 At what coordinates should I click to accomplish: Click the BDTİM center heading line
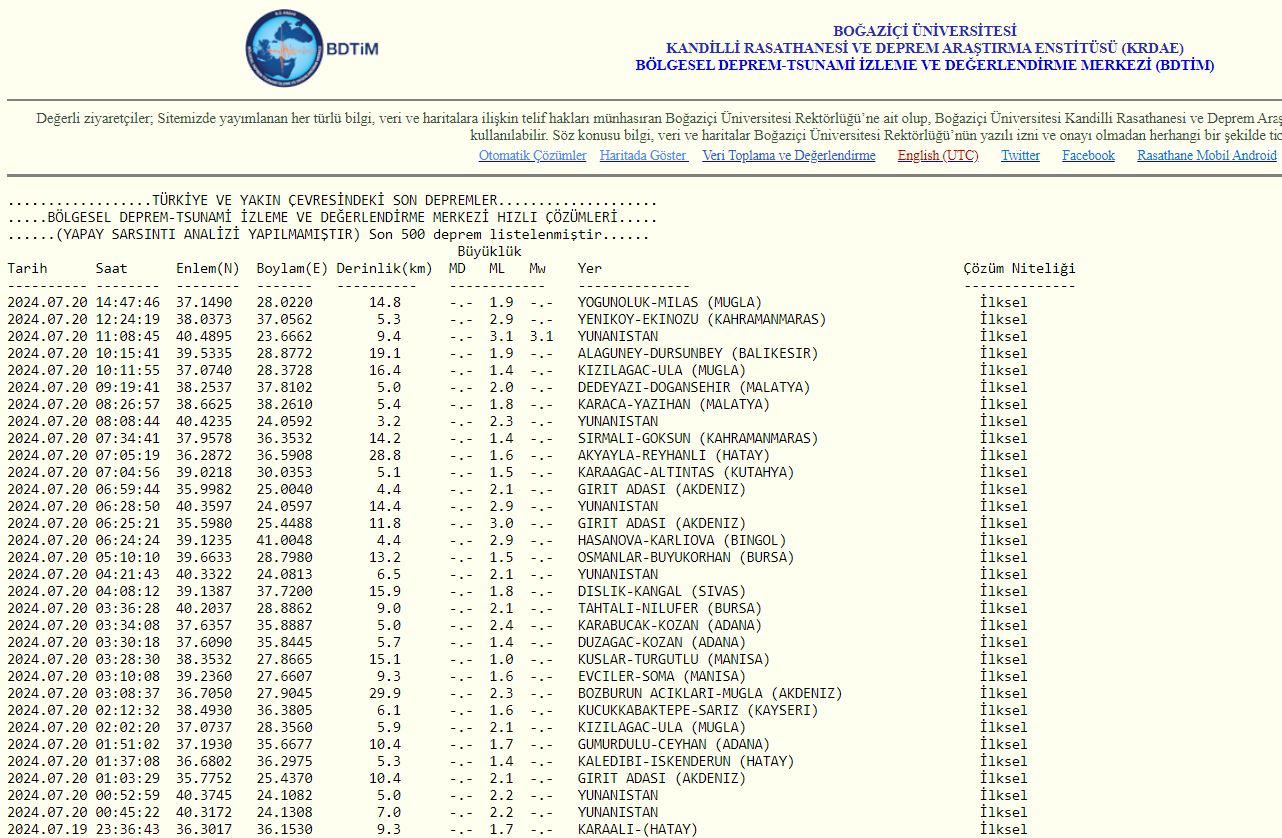(925, 65)
